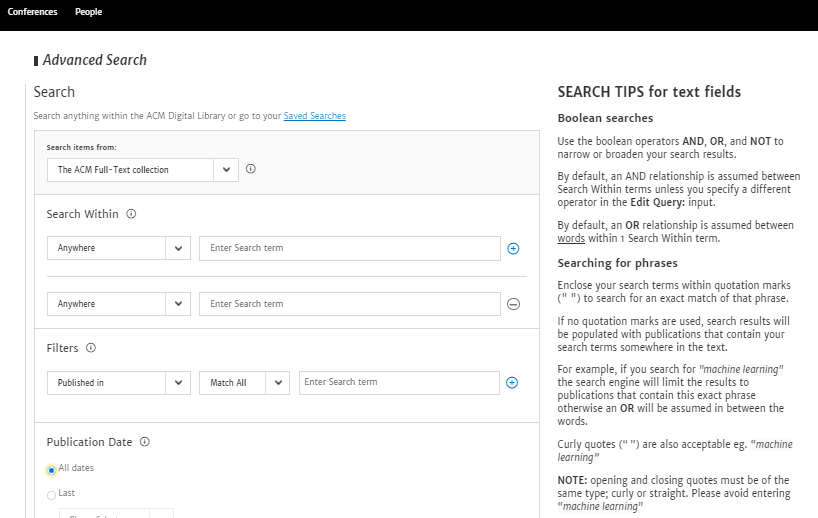Select the Last radio button
This screenshot has height=518, width=818.
coord(52,494)
